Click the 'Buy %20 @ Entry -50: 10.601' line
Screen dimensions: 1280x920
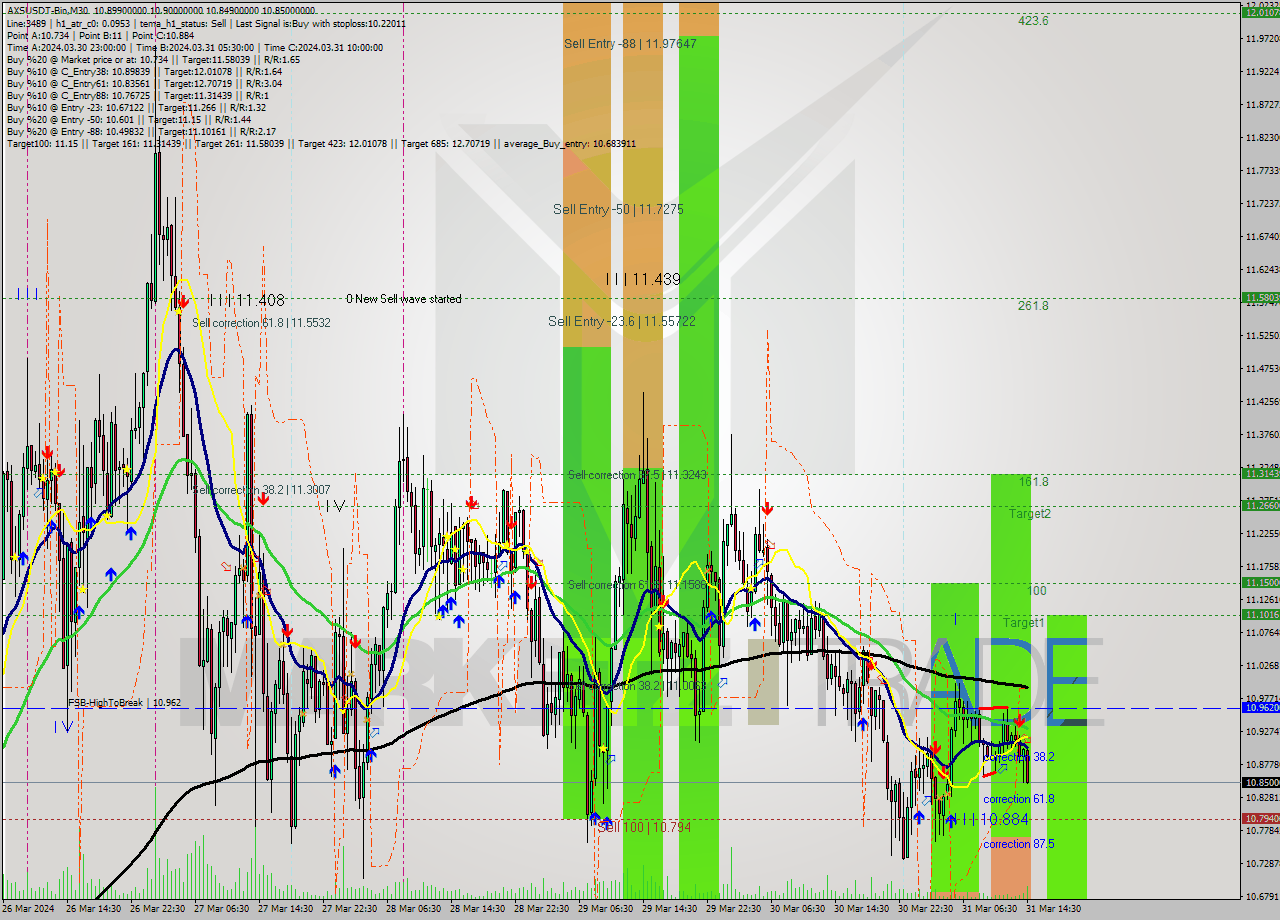click(128, 119)
